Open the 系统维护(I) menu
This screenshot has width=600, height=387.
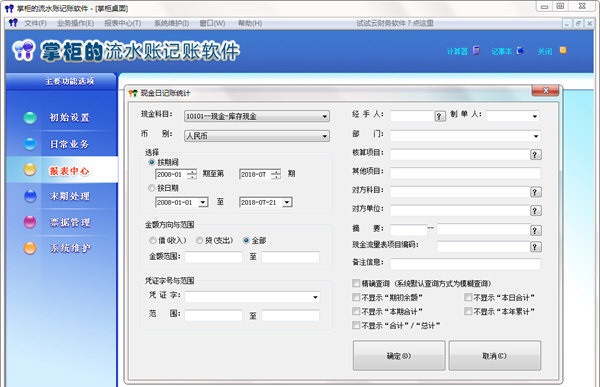pyautogui.click(x=171, y=23)
